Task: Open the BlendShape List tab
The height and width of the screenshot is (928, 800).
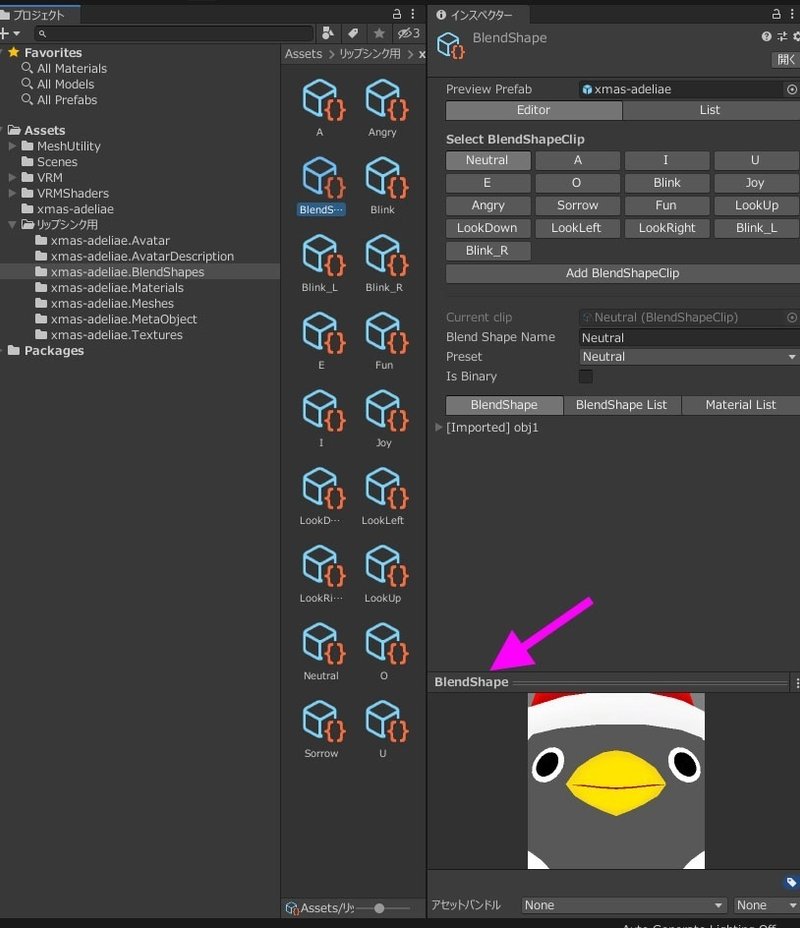Action: pyautogui.click(x=621, y=405)
